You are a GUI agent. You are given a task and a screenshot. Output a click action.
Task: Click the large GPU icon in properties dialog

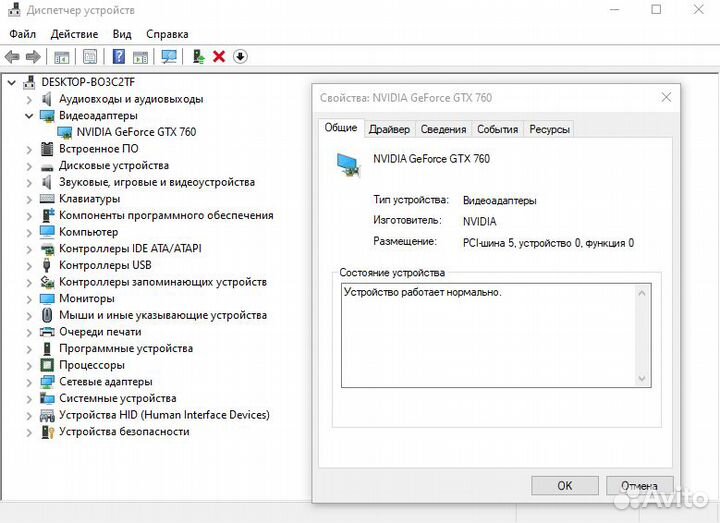(x=349, y=165)
